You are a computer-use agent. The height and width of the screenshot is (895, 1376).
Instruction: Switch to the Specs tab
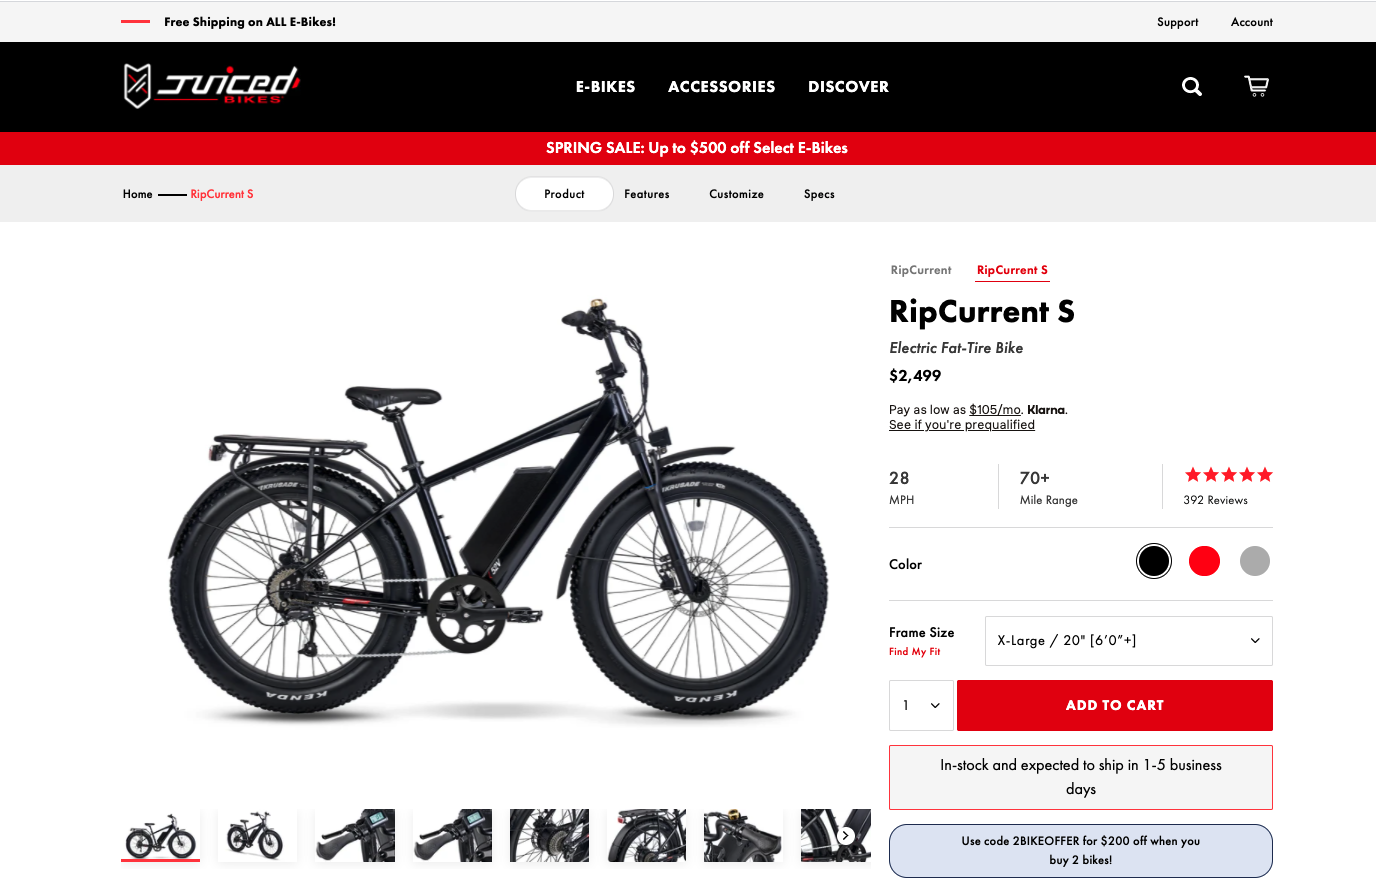[x=819, y=194]
